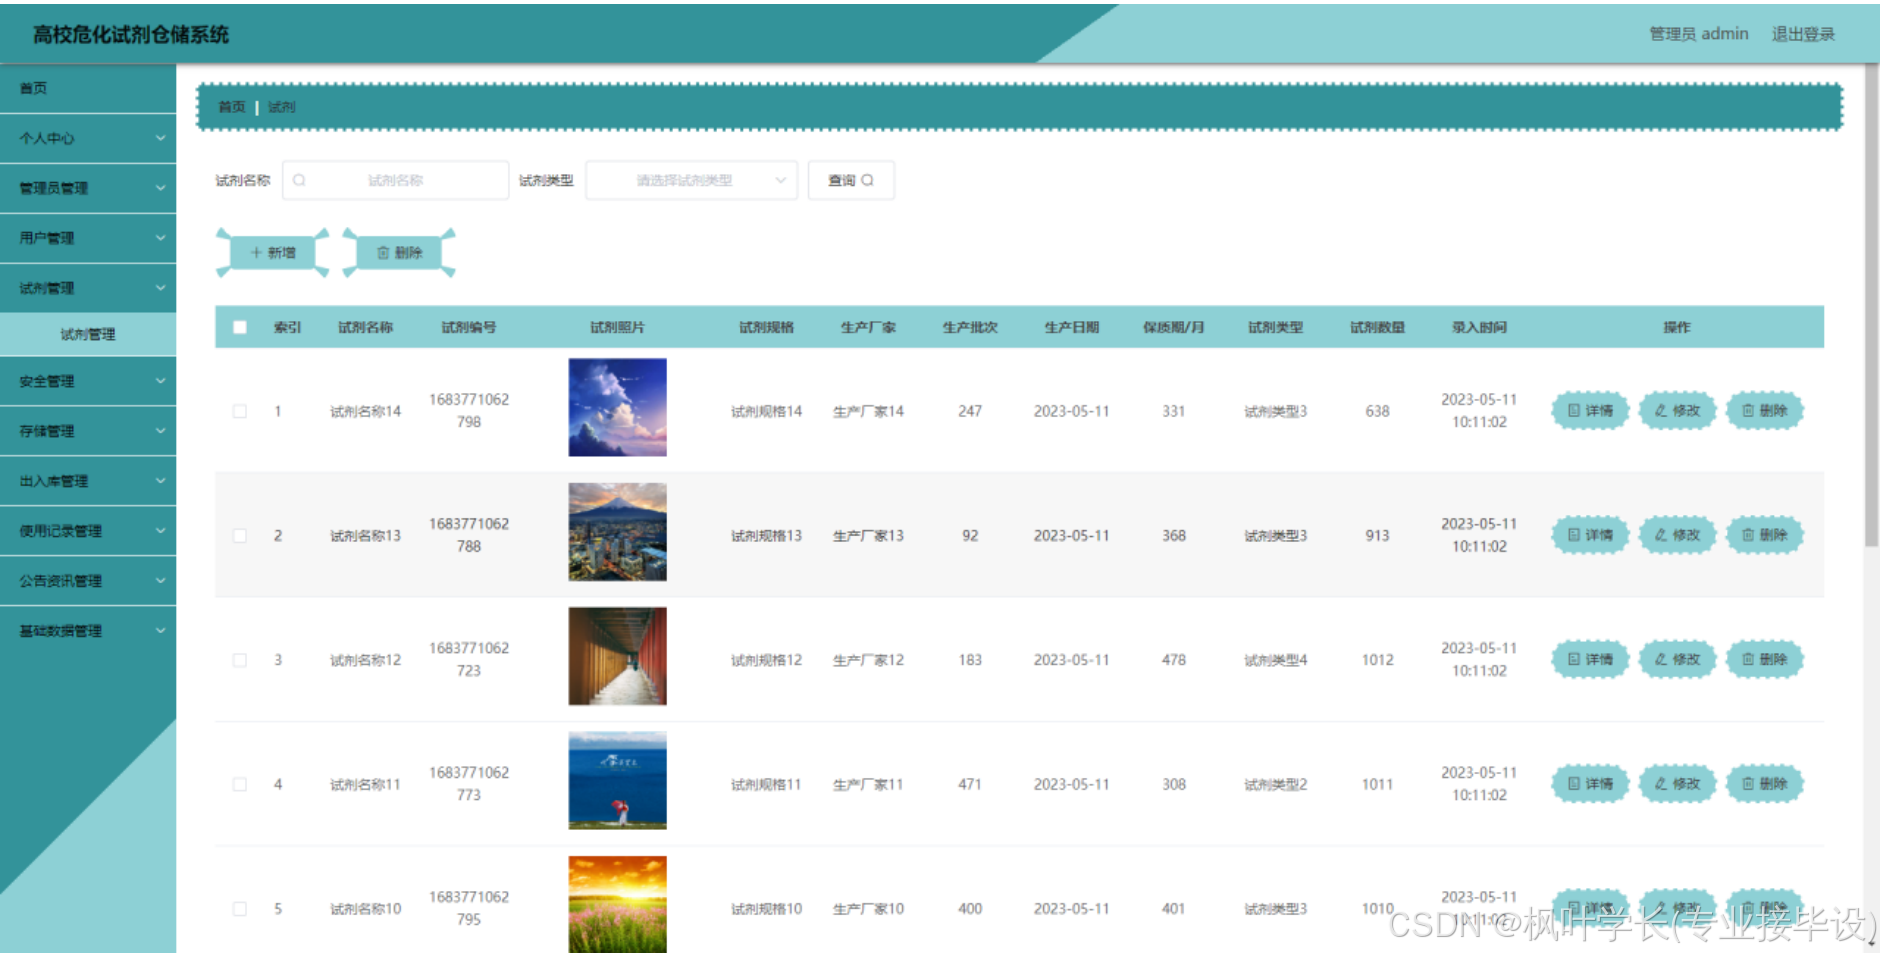
Task: Open the sunset meadow photo thumbnail
Action: pyautogui.click(x=617, y=905)
